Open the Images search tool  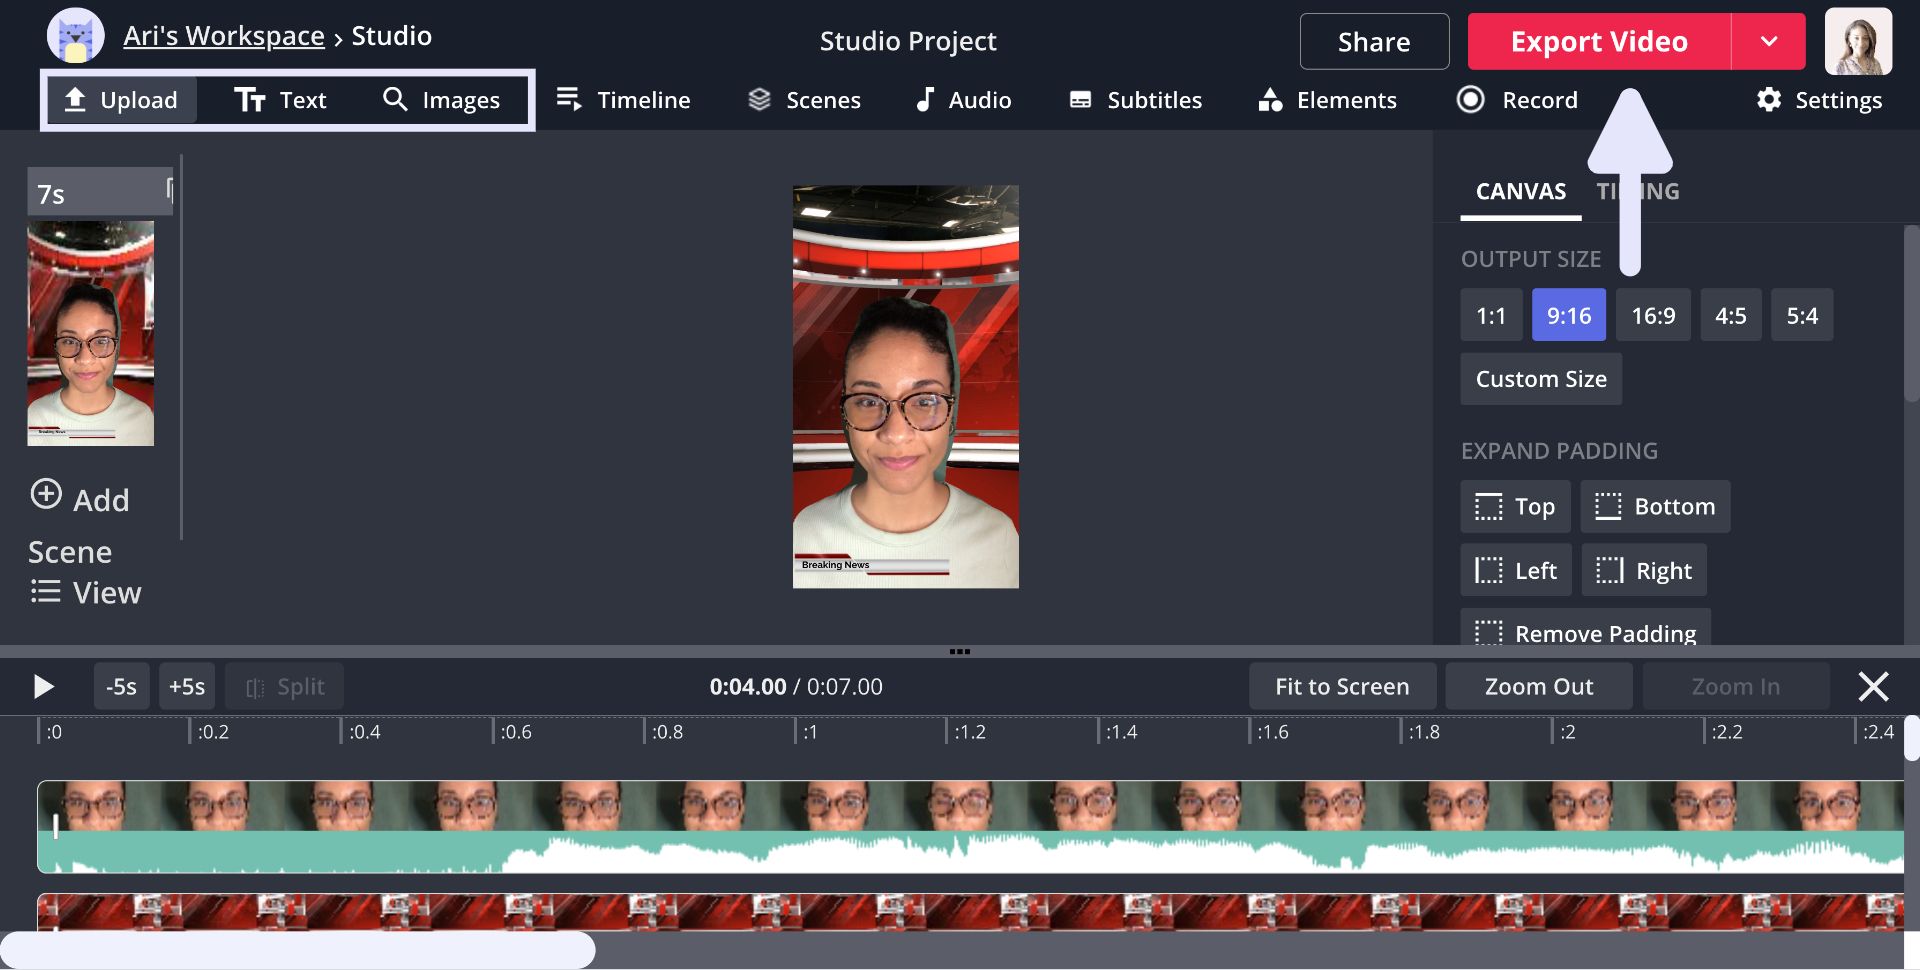click(441, 100)
